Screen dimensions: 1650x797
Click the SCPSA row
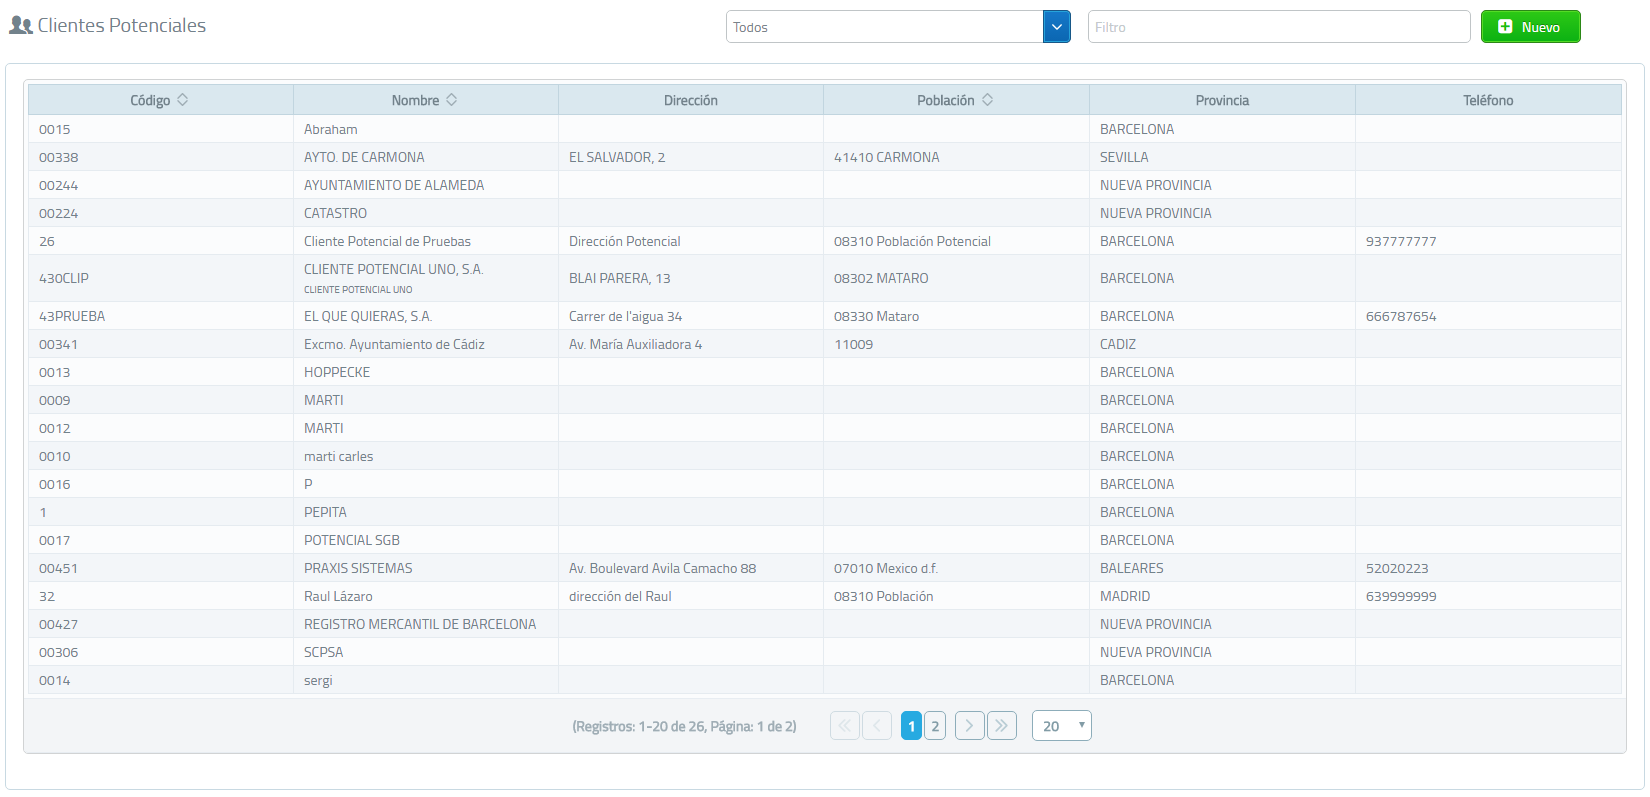tap(825, 652)
